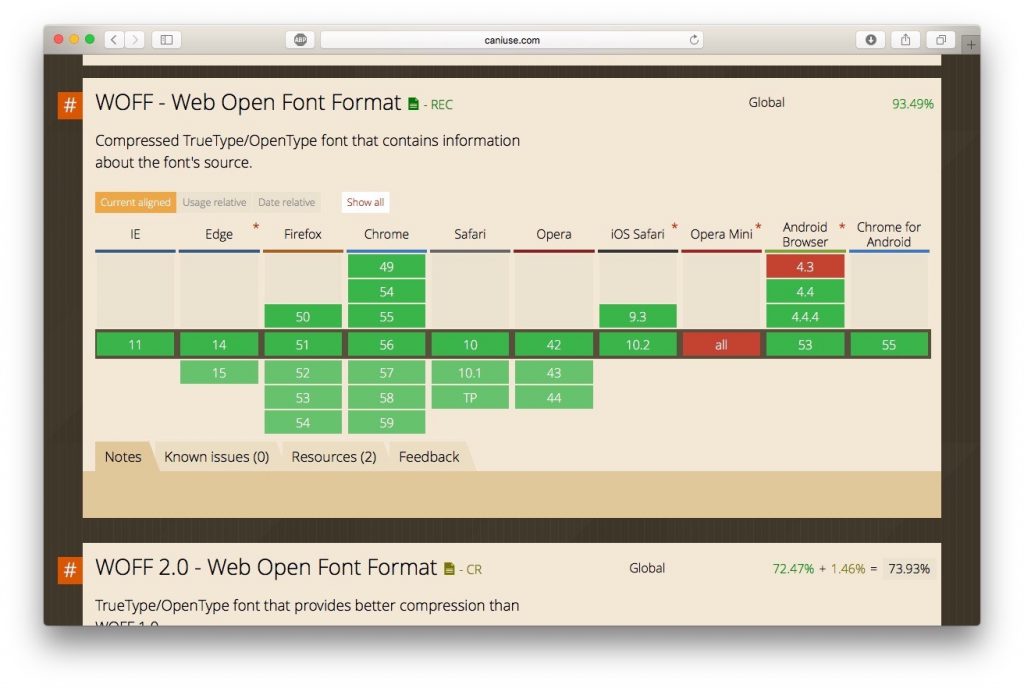
Task: Click the 93.49% global usage value
Action: tap(912, 104)
